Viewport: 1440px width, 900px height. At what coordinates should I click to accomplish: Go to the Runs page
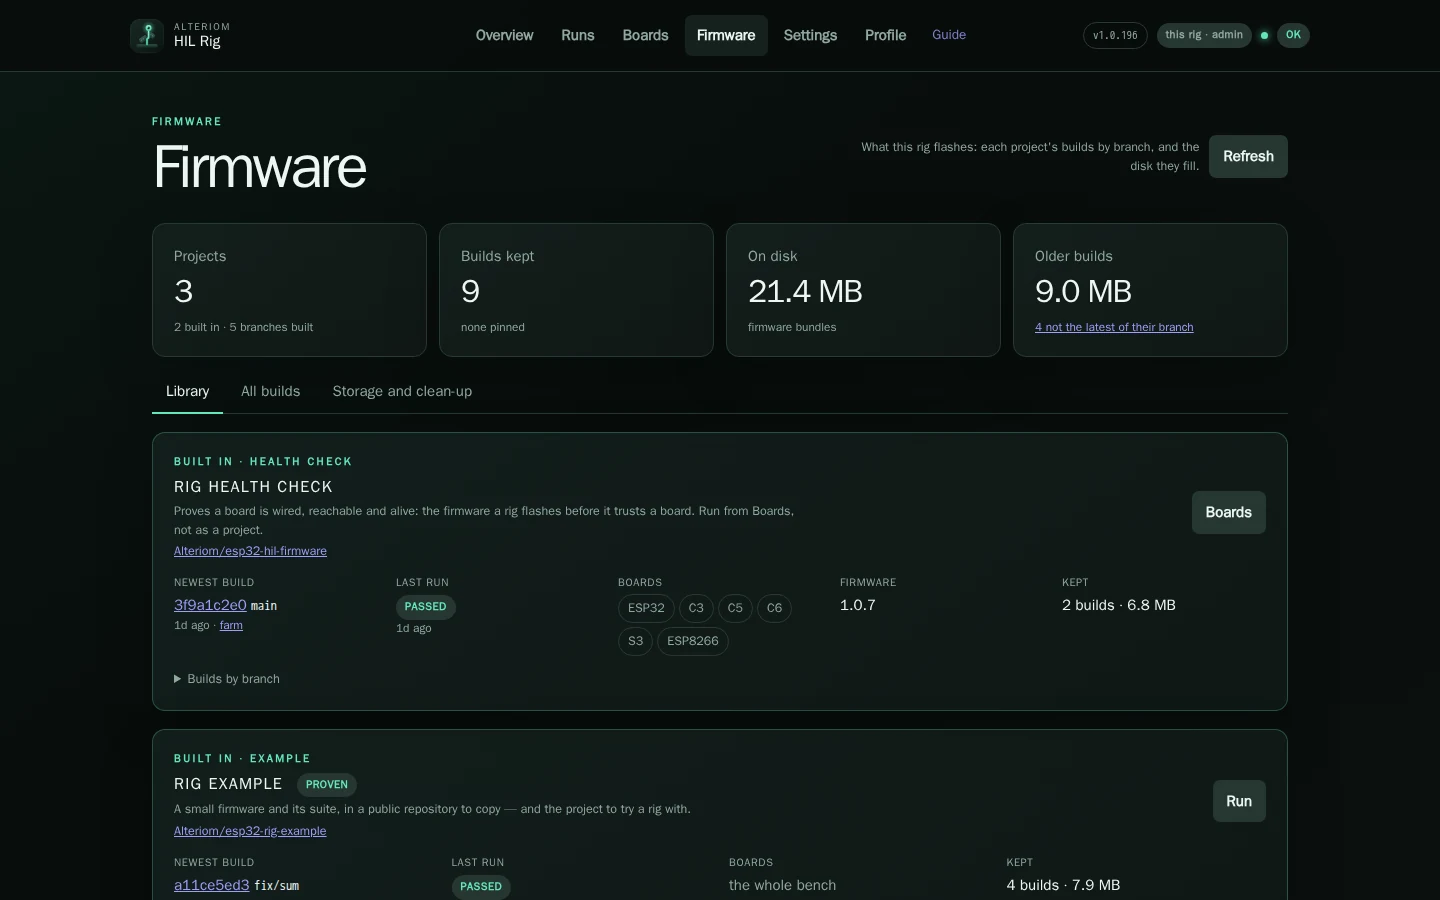578,35
